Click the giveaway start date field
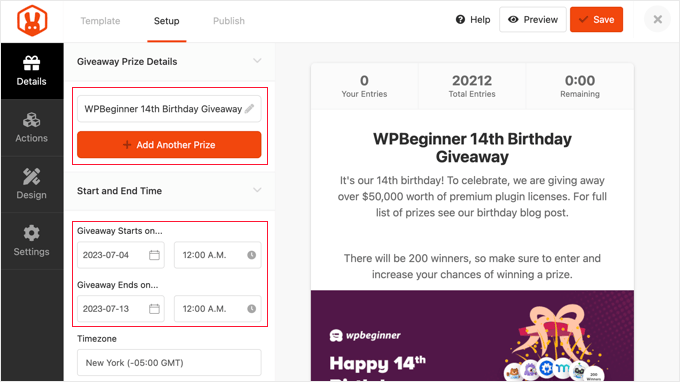This screenshot has height=382, width=680. click(x=121, y=255)
